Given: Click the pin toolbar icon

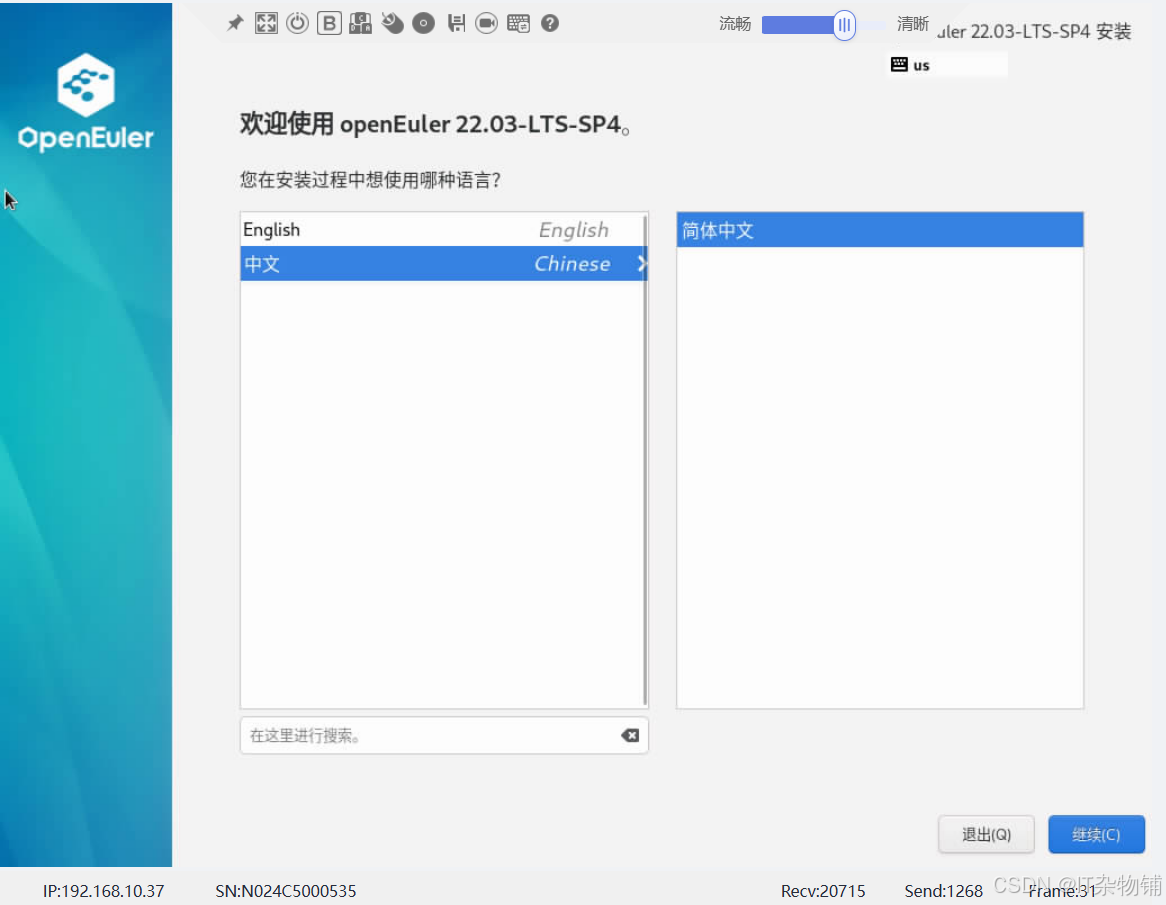Looking at the screenshot, I should click(235, 23).
